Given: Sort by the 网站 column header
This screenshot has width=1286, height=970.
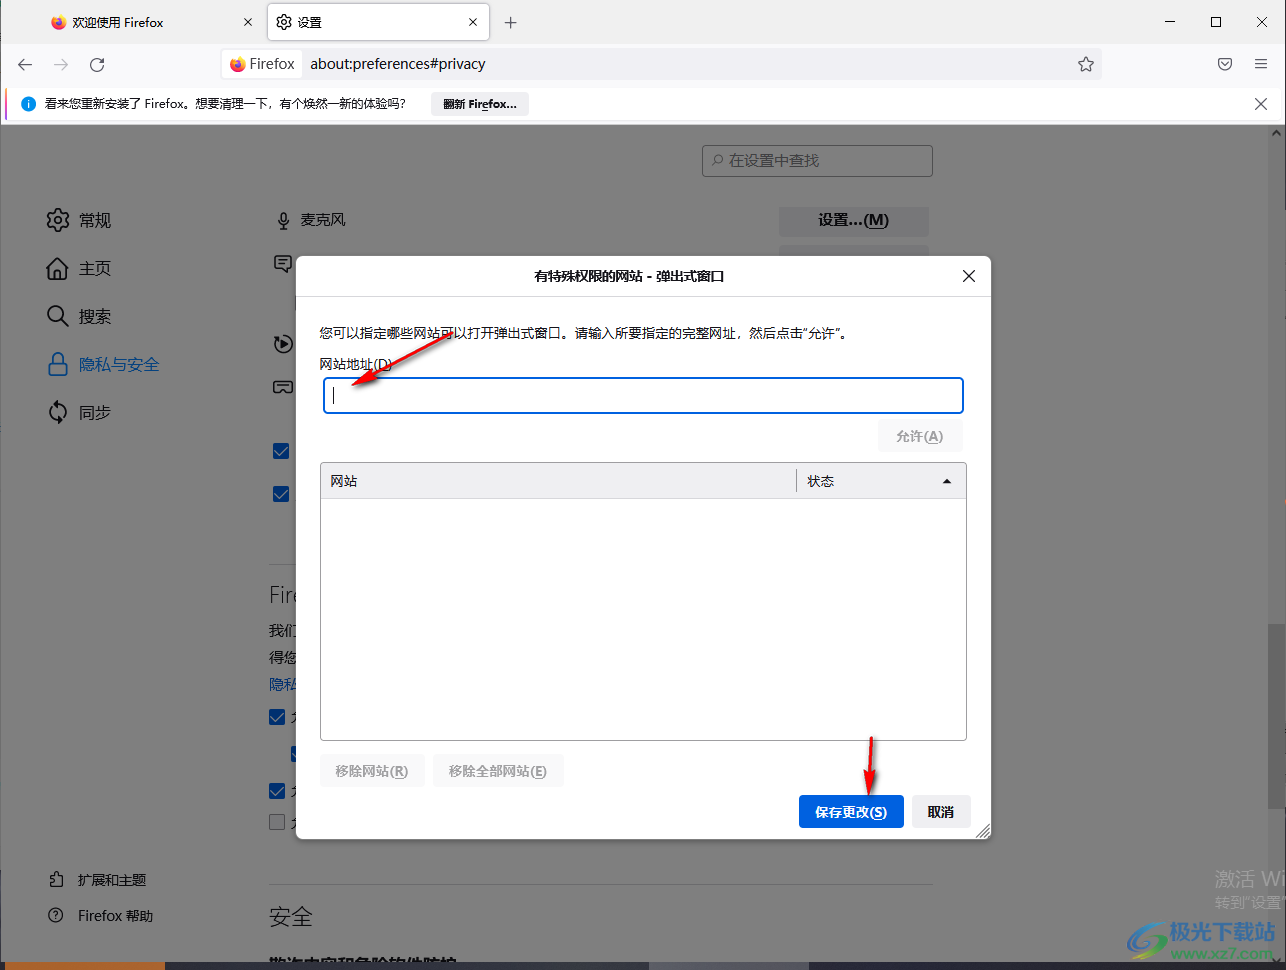Looking at the screenshot, I should tap(558, 481).
